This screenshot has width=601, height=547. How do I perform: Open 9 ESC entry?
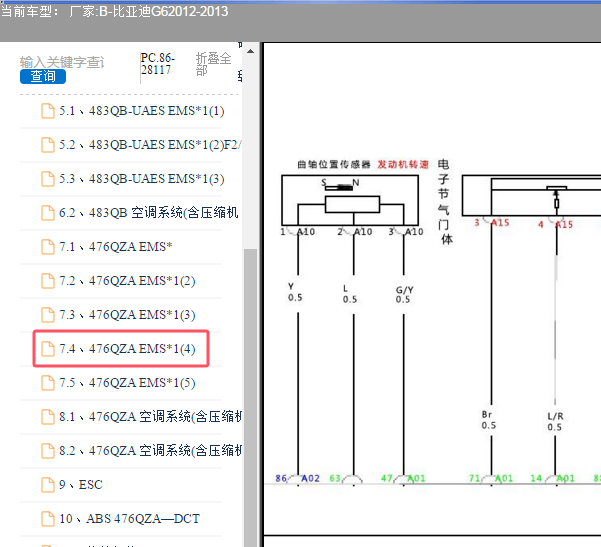pyautogui.click(x=81, y=485)
